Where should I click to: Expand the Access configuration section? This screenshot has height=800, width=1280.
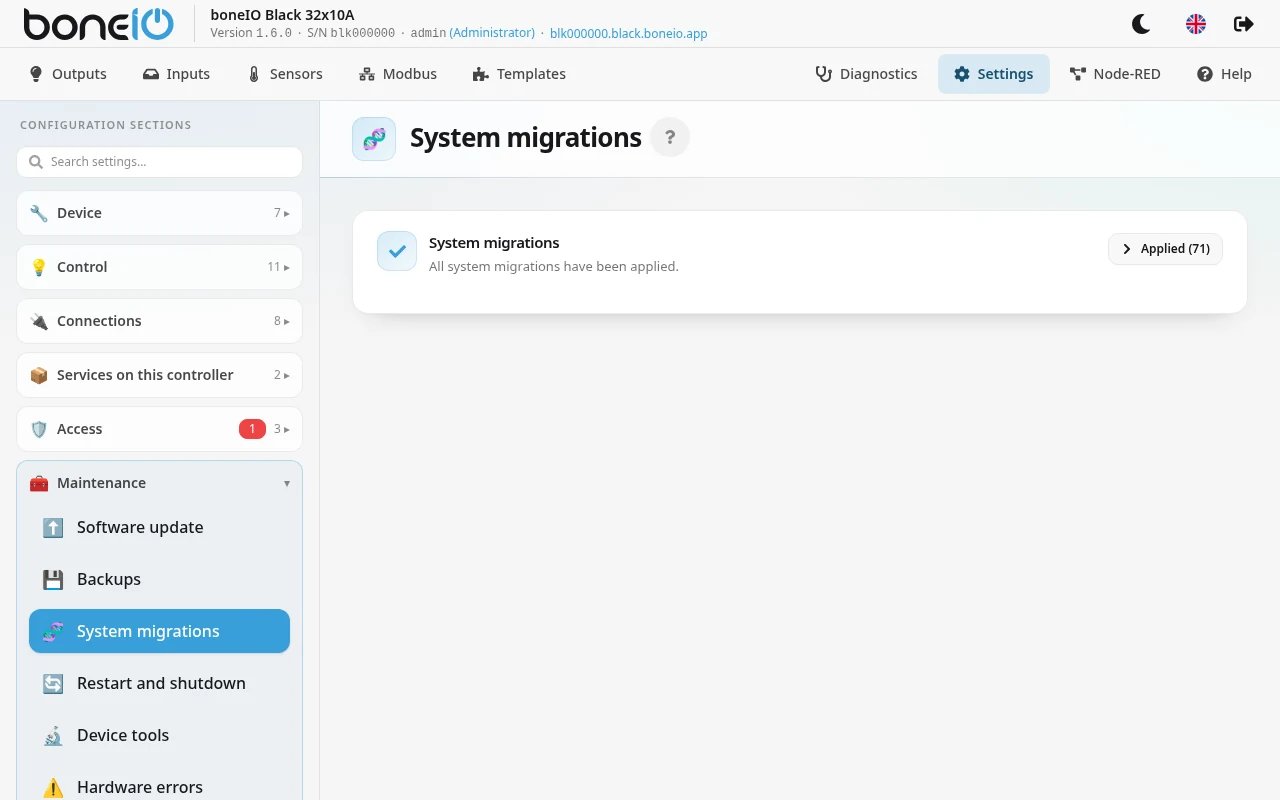tap(160, 429)
